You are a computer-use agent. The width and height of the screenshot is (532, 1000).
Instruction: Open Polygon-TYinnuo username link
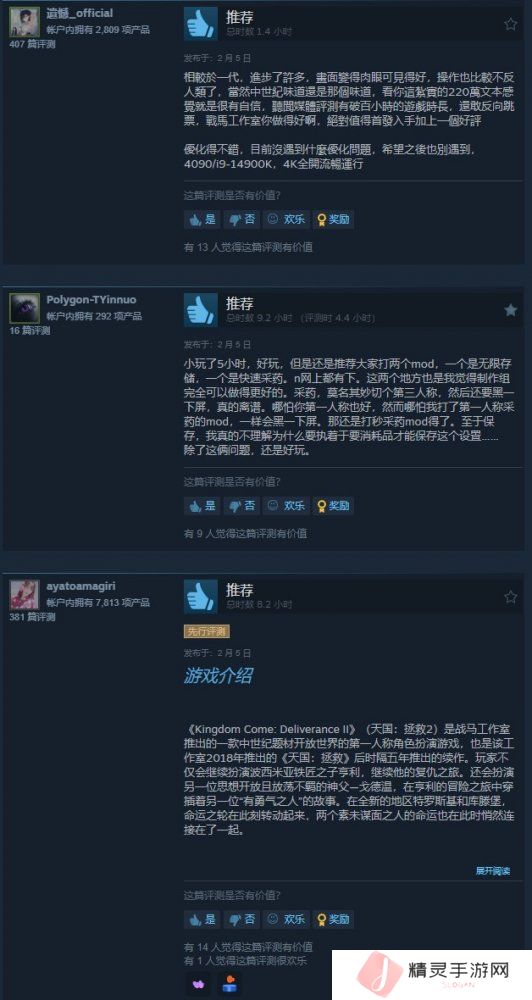pyautogui.click(x=91, y=300)
